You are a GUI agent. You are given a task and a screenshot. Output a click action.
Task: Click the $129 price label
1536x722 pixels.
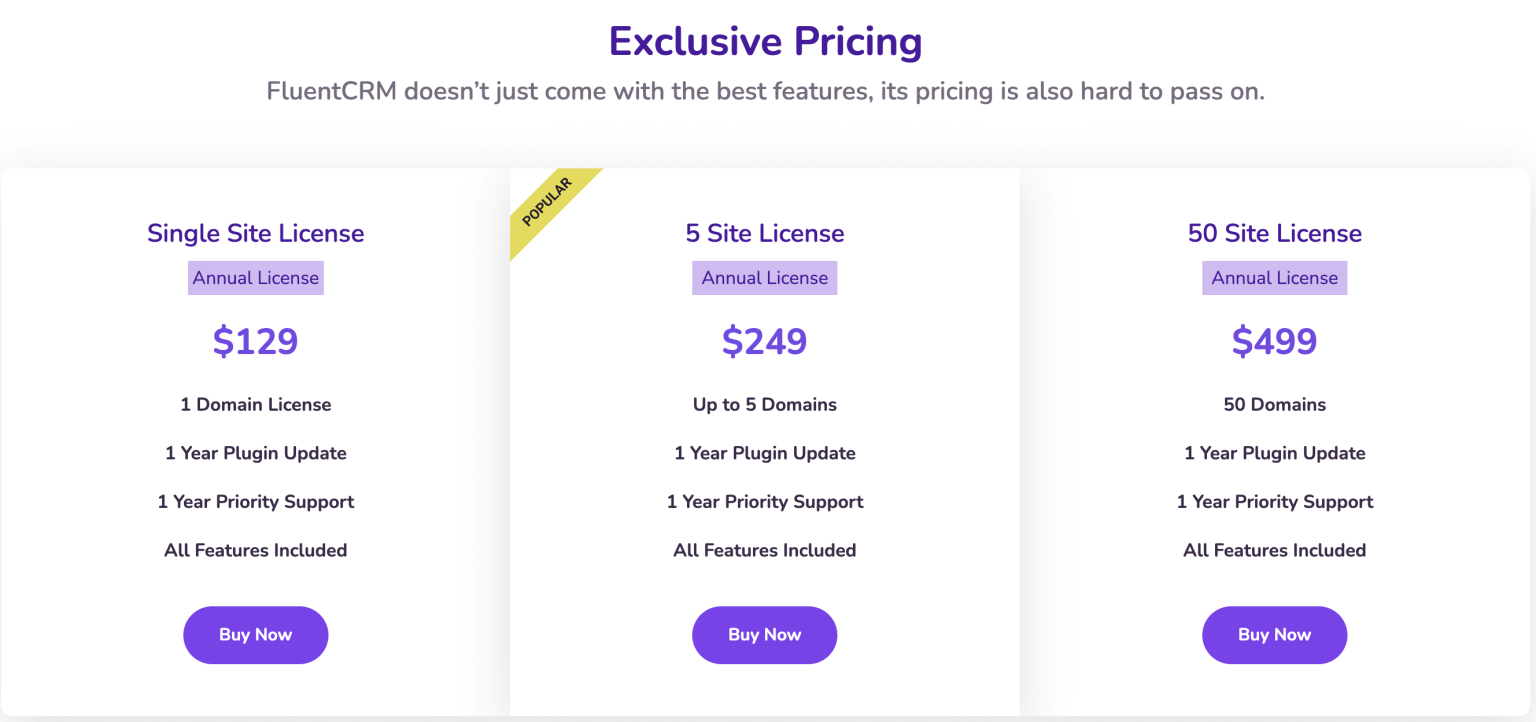[x=255, y=341]
